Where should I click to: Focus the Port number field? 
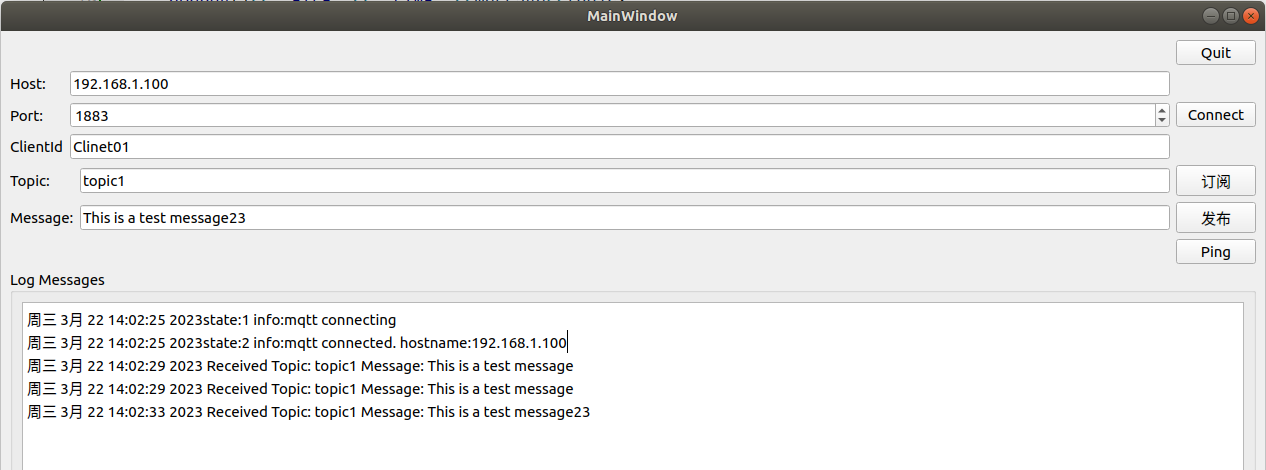[x=612, y=115]
